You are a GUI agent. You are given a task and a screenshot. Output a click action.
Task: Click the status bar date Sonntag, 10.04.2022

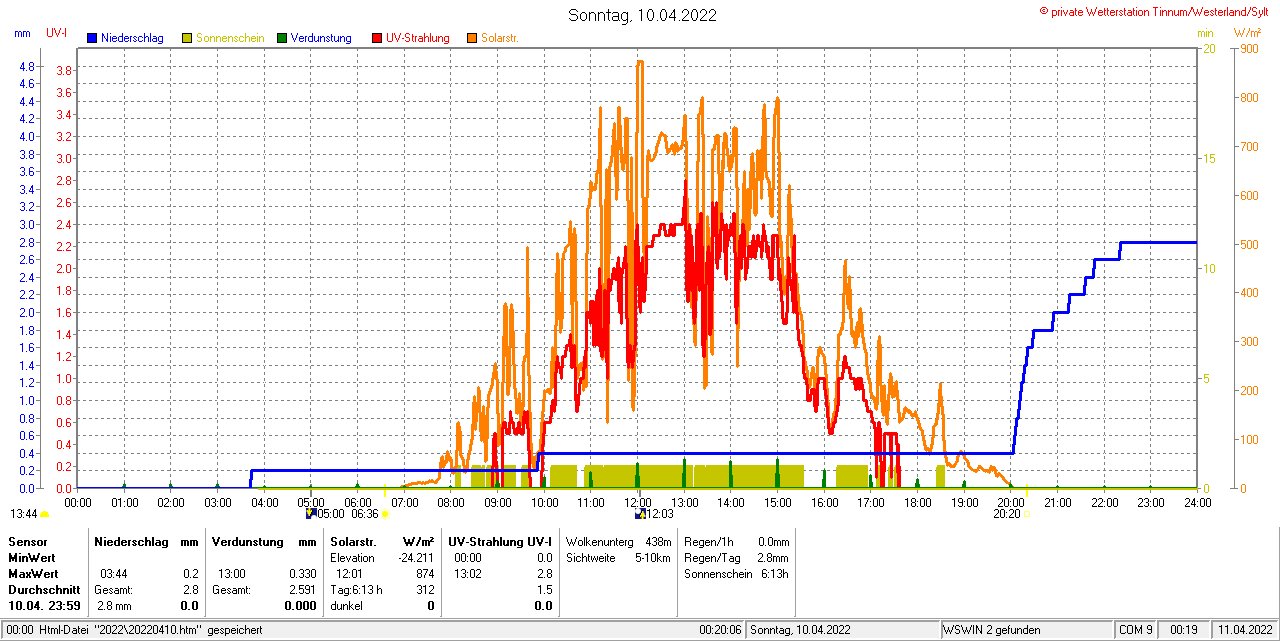coord(800,630)
